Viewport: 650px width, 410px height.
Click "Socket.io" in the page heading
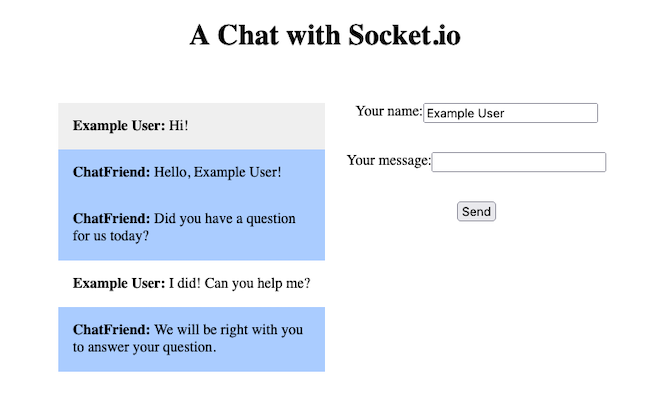(405, 35)
